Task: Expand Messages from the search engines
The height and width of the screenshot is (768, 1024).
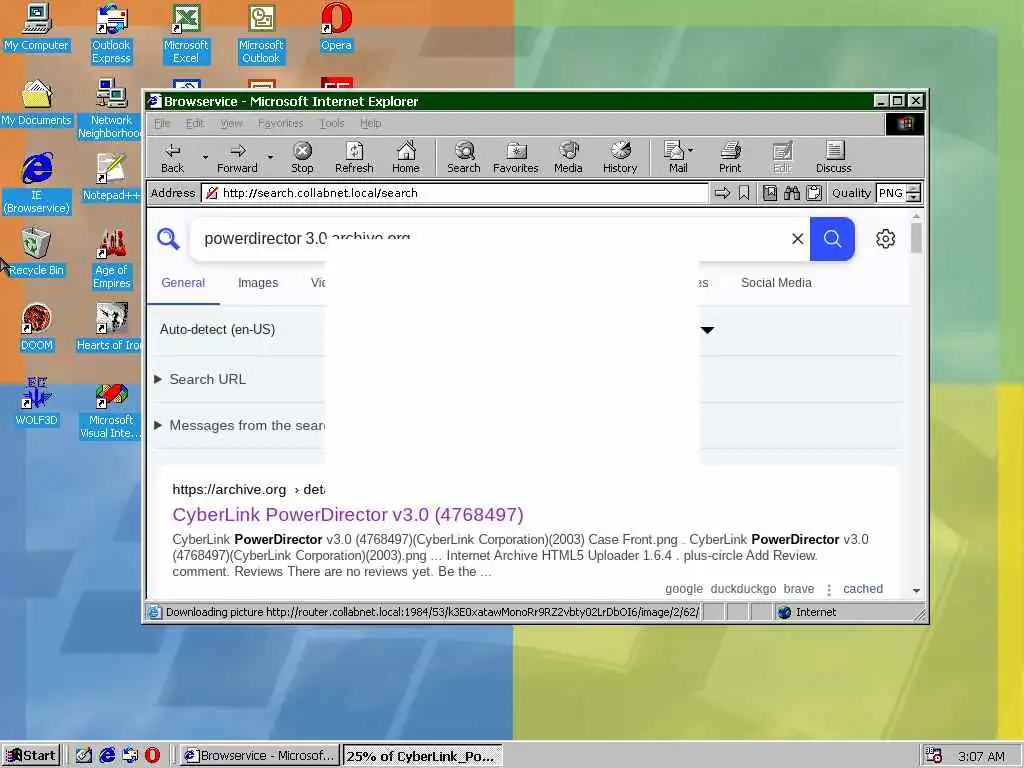Action: (x=239, y=426)
